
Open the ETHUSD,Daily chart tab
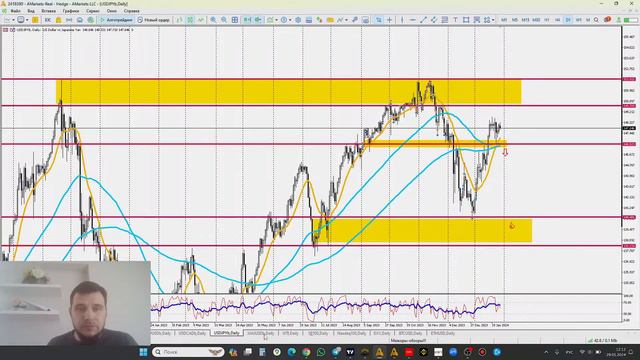(442, 333)
